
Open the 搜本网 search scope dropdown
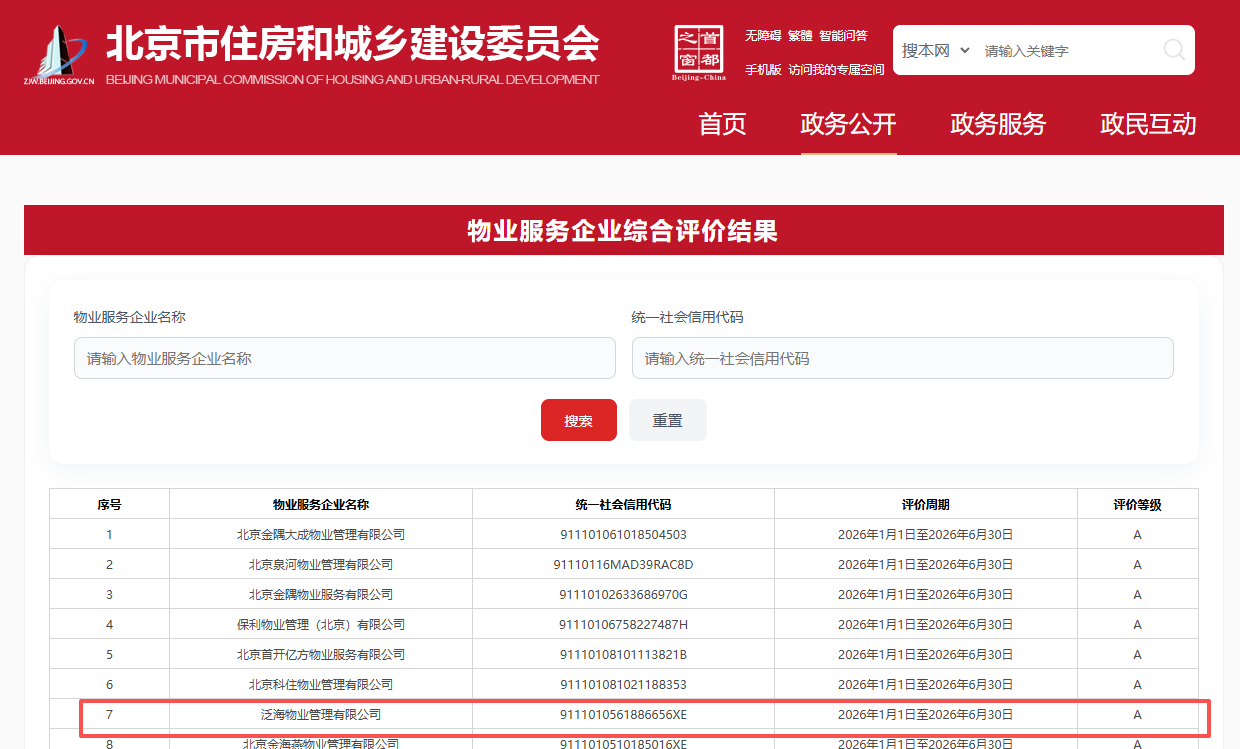(936, 50)
